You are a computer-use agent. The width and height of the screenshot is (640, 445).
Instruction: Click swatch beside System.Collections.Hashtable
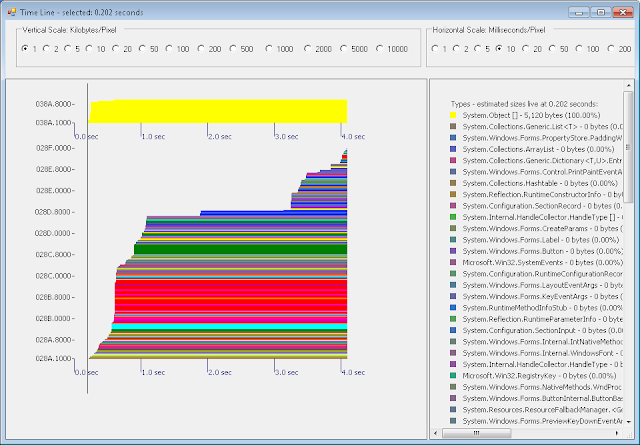tap(453, 183)
